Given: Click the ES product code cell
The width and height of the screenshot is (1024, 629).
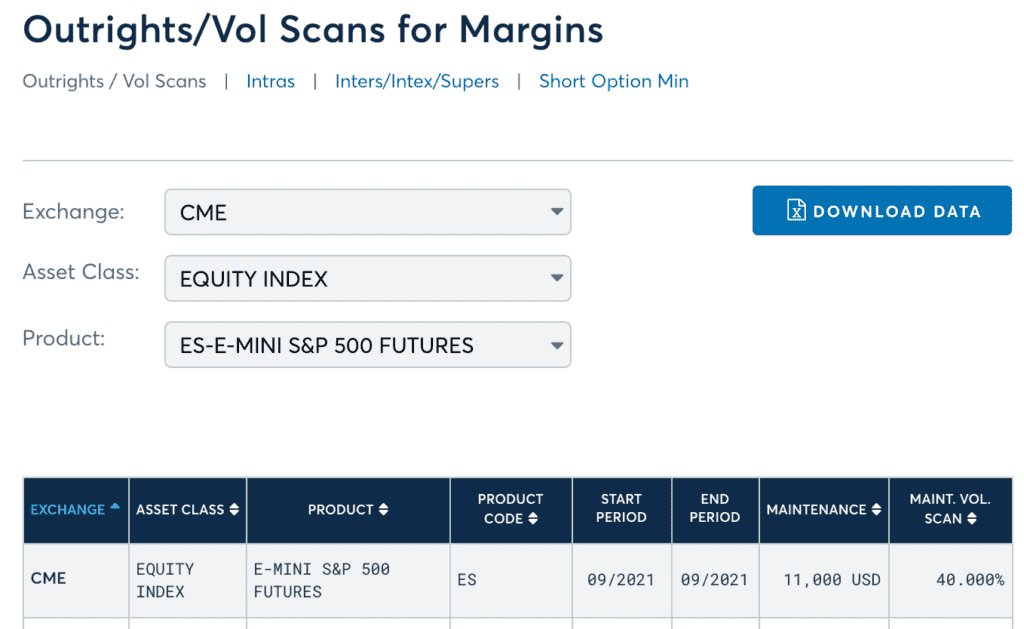Looking at the screenshot, I should 467,579.
